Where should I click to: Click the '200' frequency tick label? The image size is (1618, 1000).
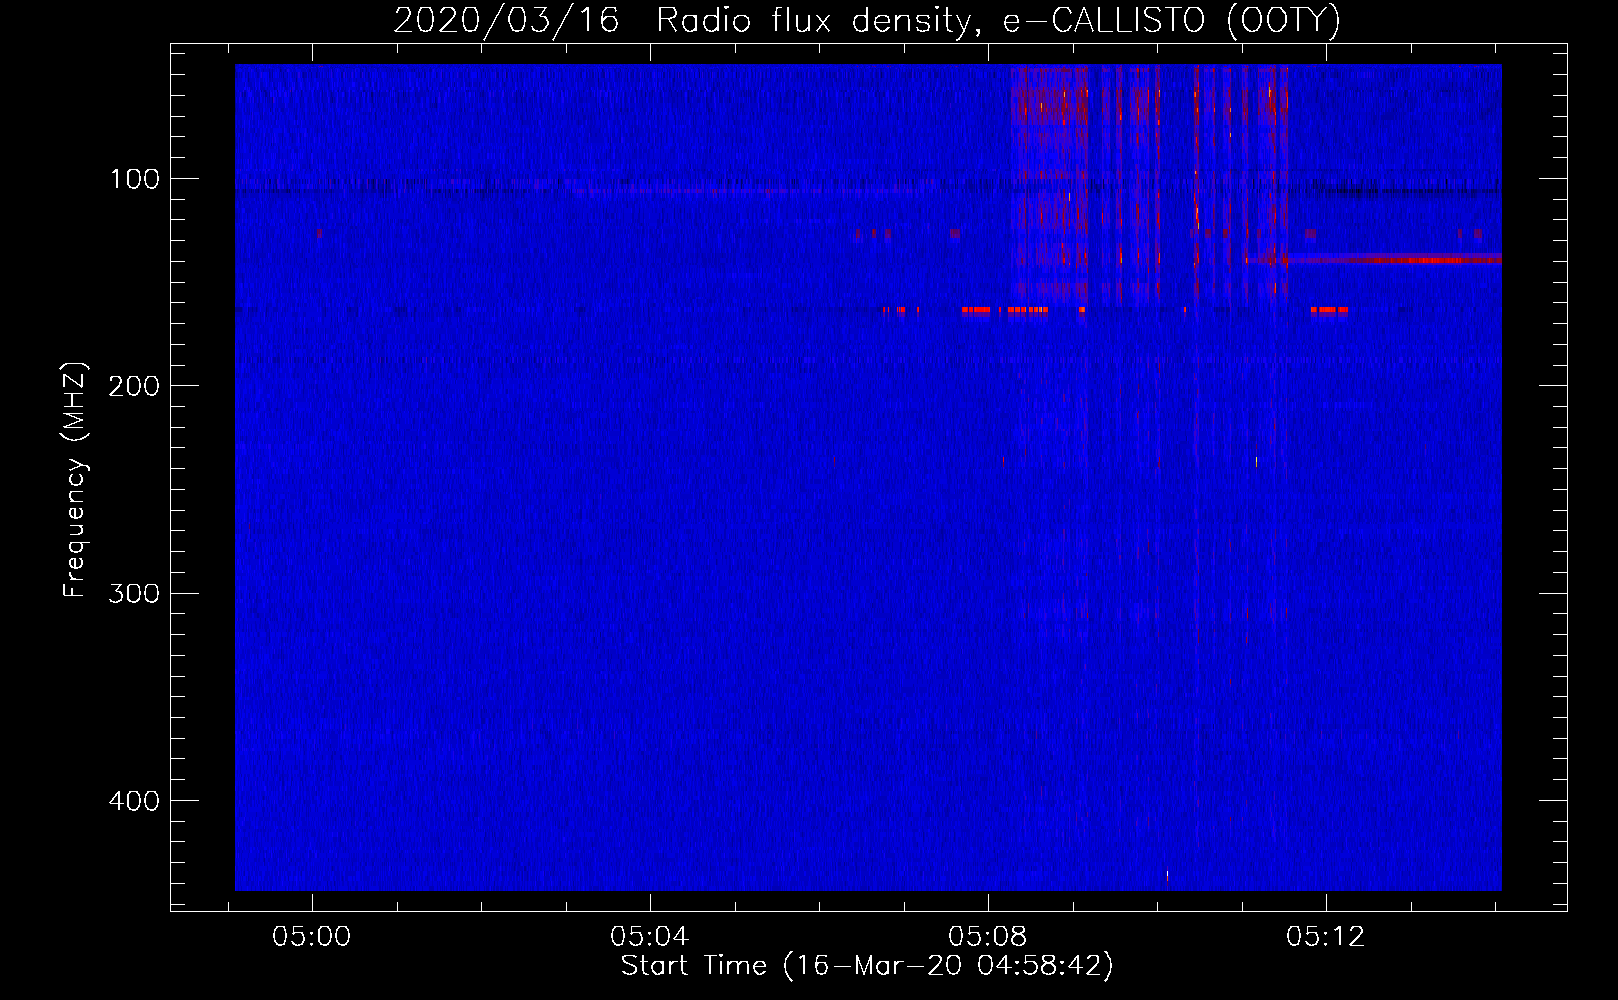[x=134, y=386]
